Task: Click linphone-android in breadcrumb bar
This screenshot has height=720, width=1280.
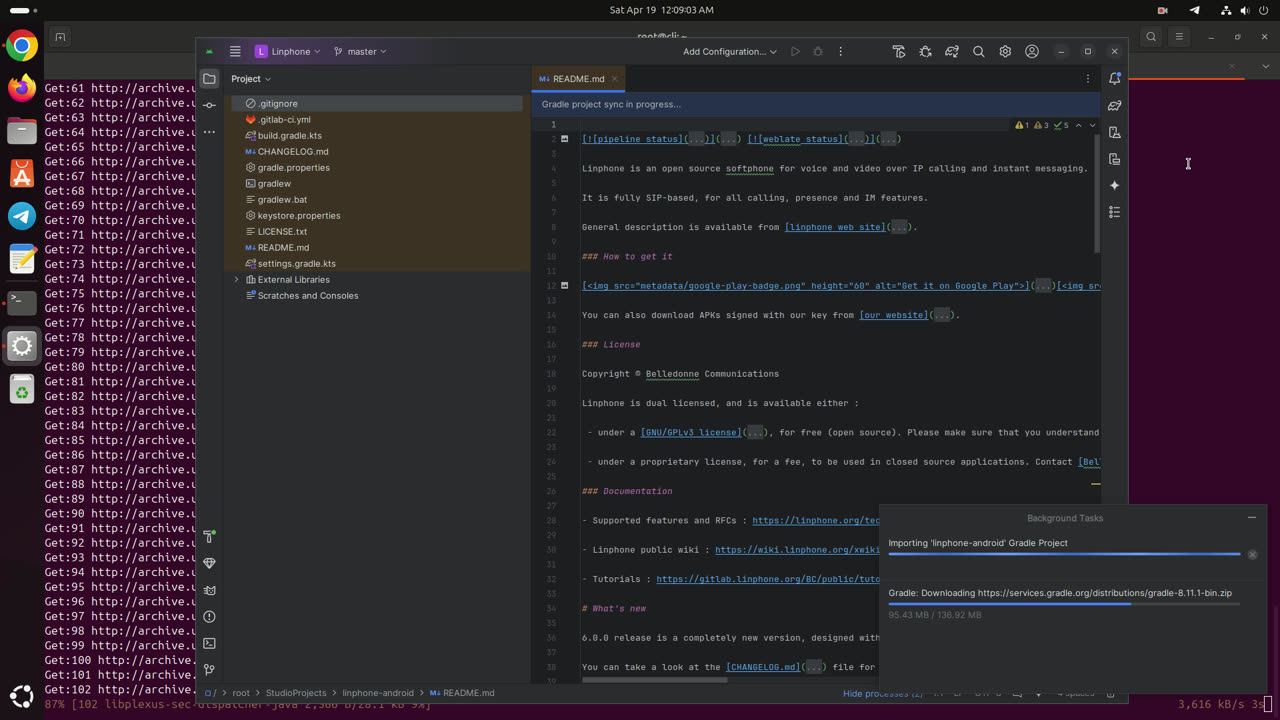Action: pyautogui.click(x=378, y=693)
